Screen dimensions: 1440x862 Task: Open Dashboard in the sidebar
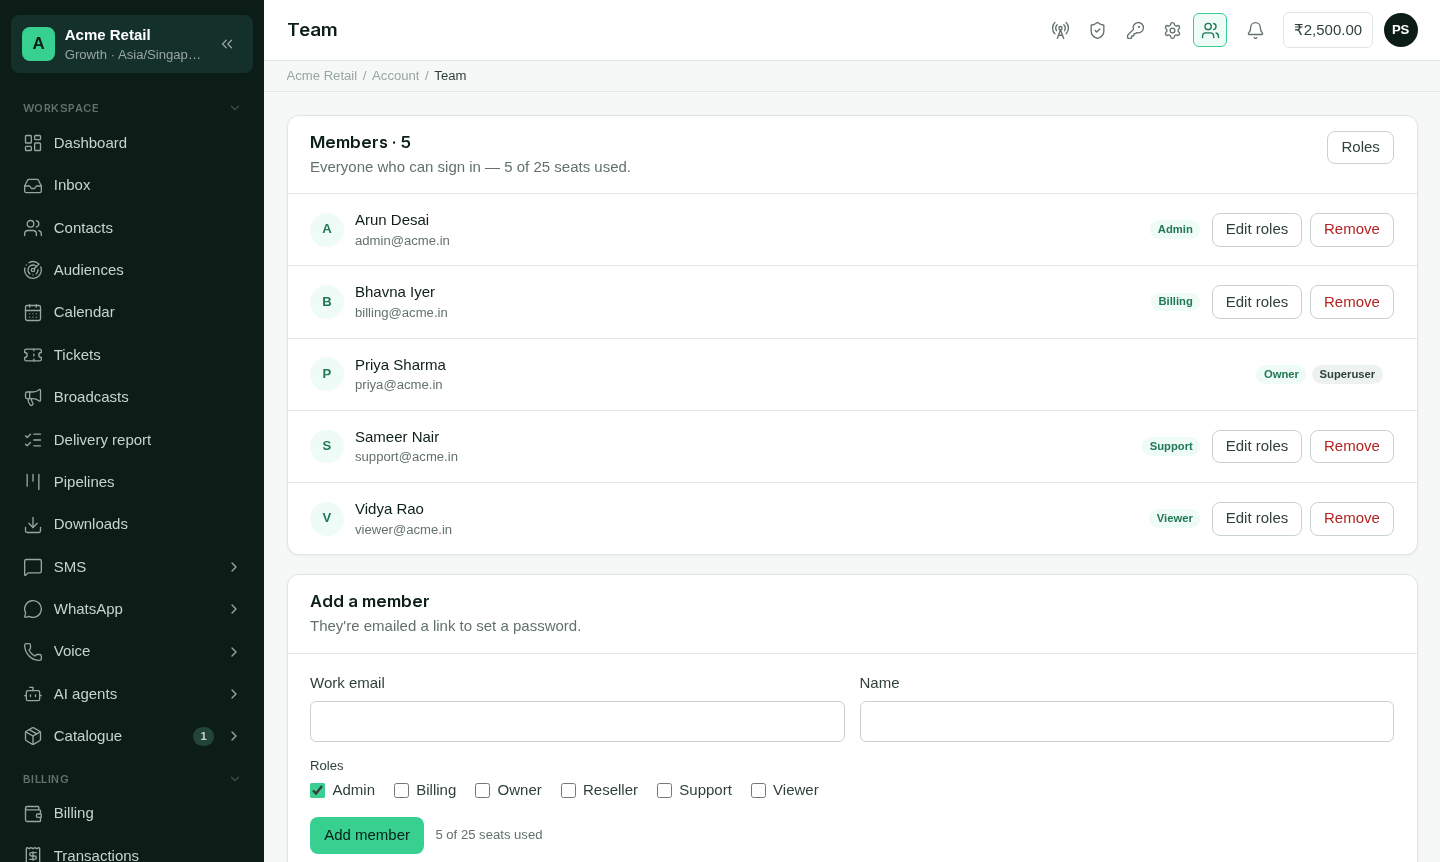click(132, 143)
